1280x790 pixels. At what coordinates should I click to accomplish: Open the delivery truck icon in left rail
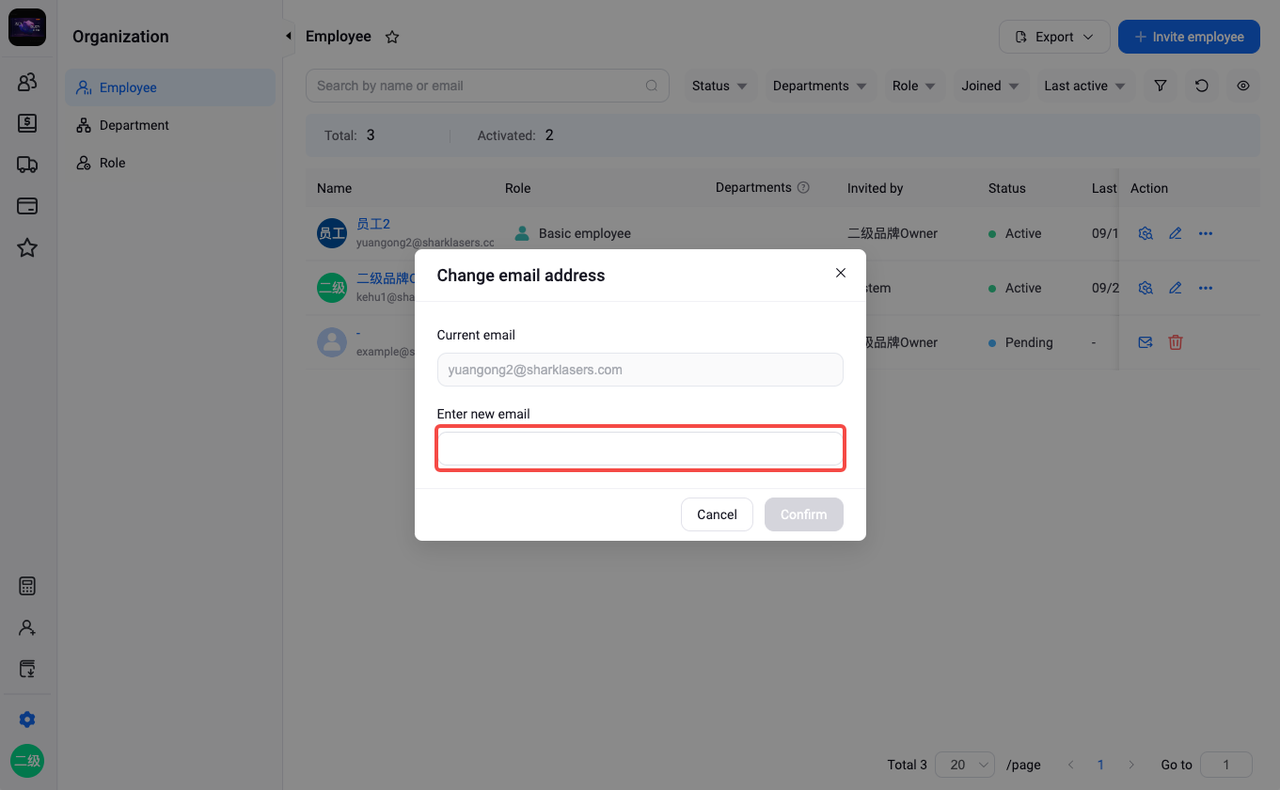[27, 165]
